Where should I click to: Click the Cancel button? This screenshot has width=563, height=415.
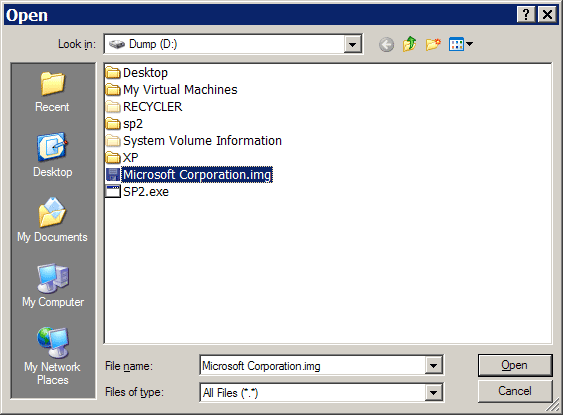(515, 391)
